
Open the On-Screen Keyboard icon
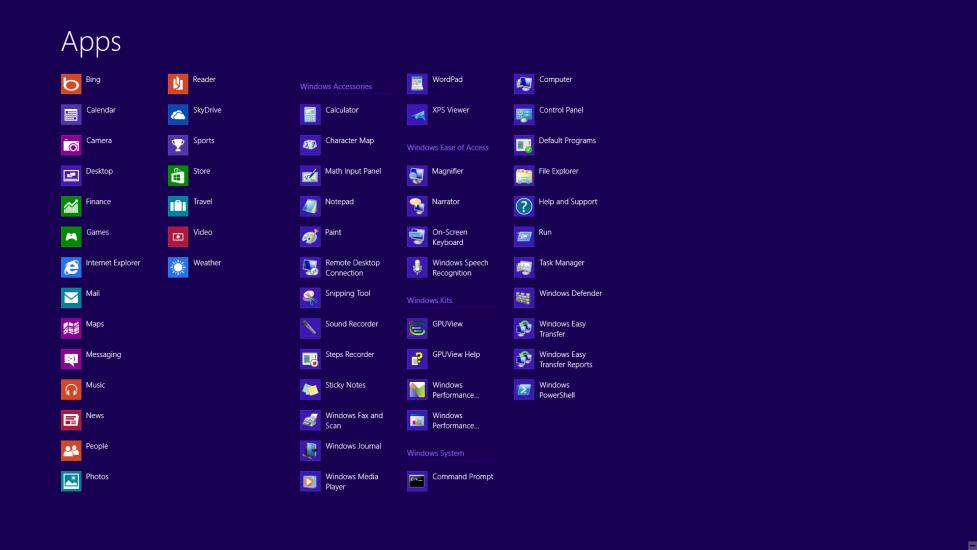(417, 236)
